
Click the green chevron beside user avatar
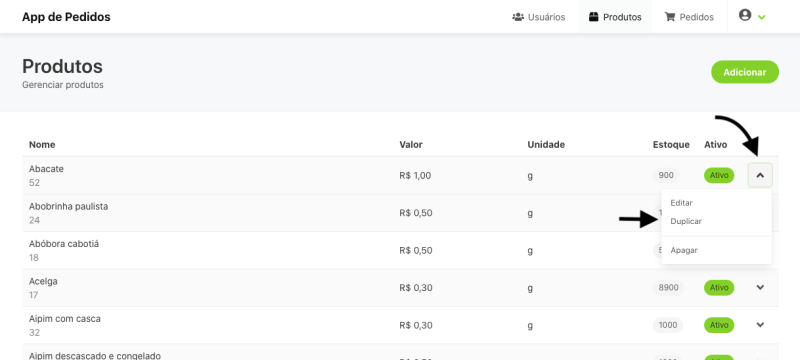point(761,17)
